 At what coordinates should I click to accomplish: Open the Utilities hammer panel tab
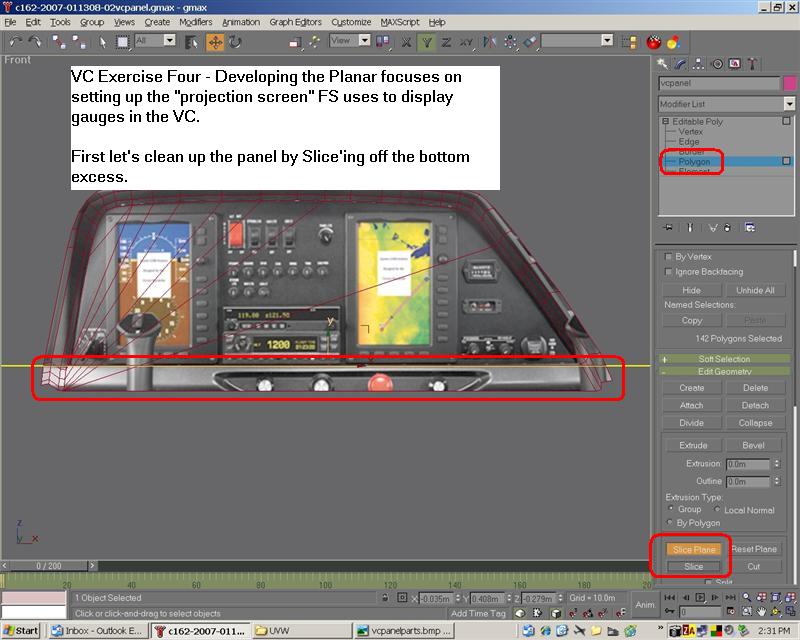pos(752,64)
